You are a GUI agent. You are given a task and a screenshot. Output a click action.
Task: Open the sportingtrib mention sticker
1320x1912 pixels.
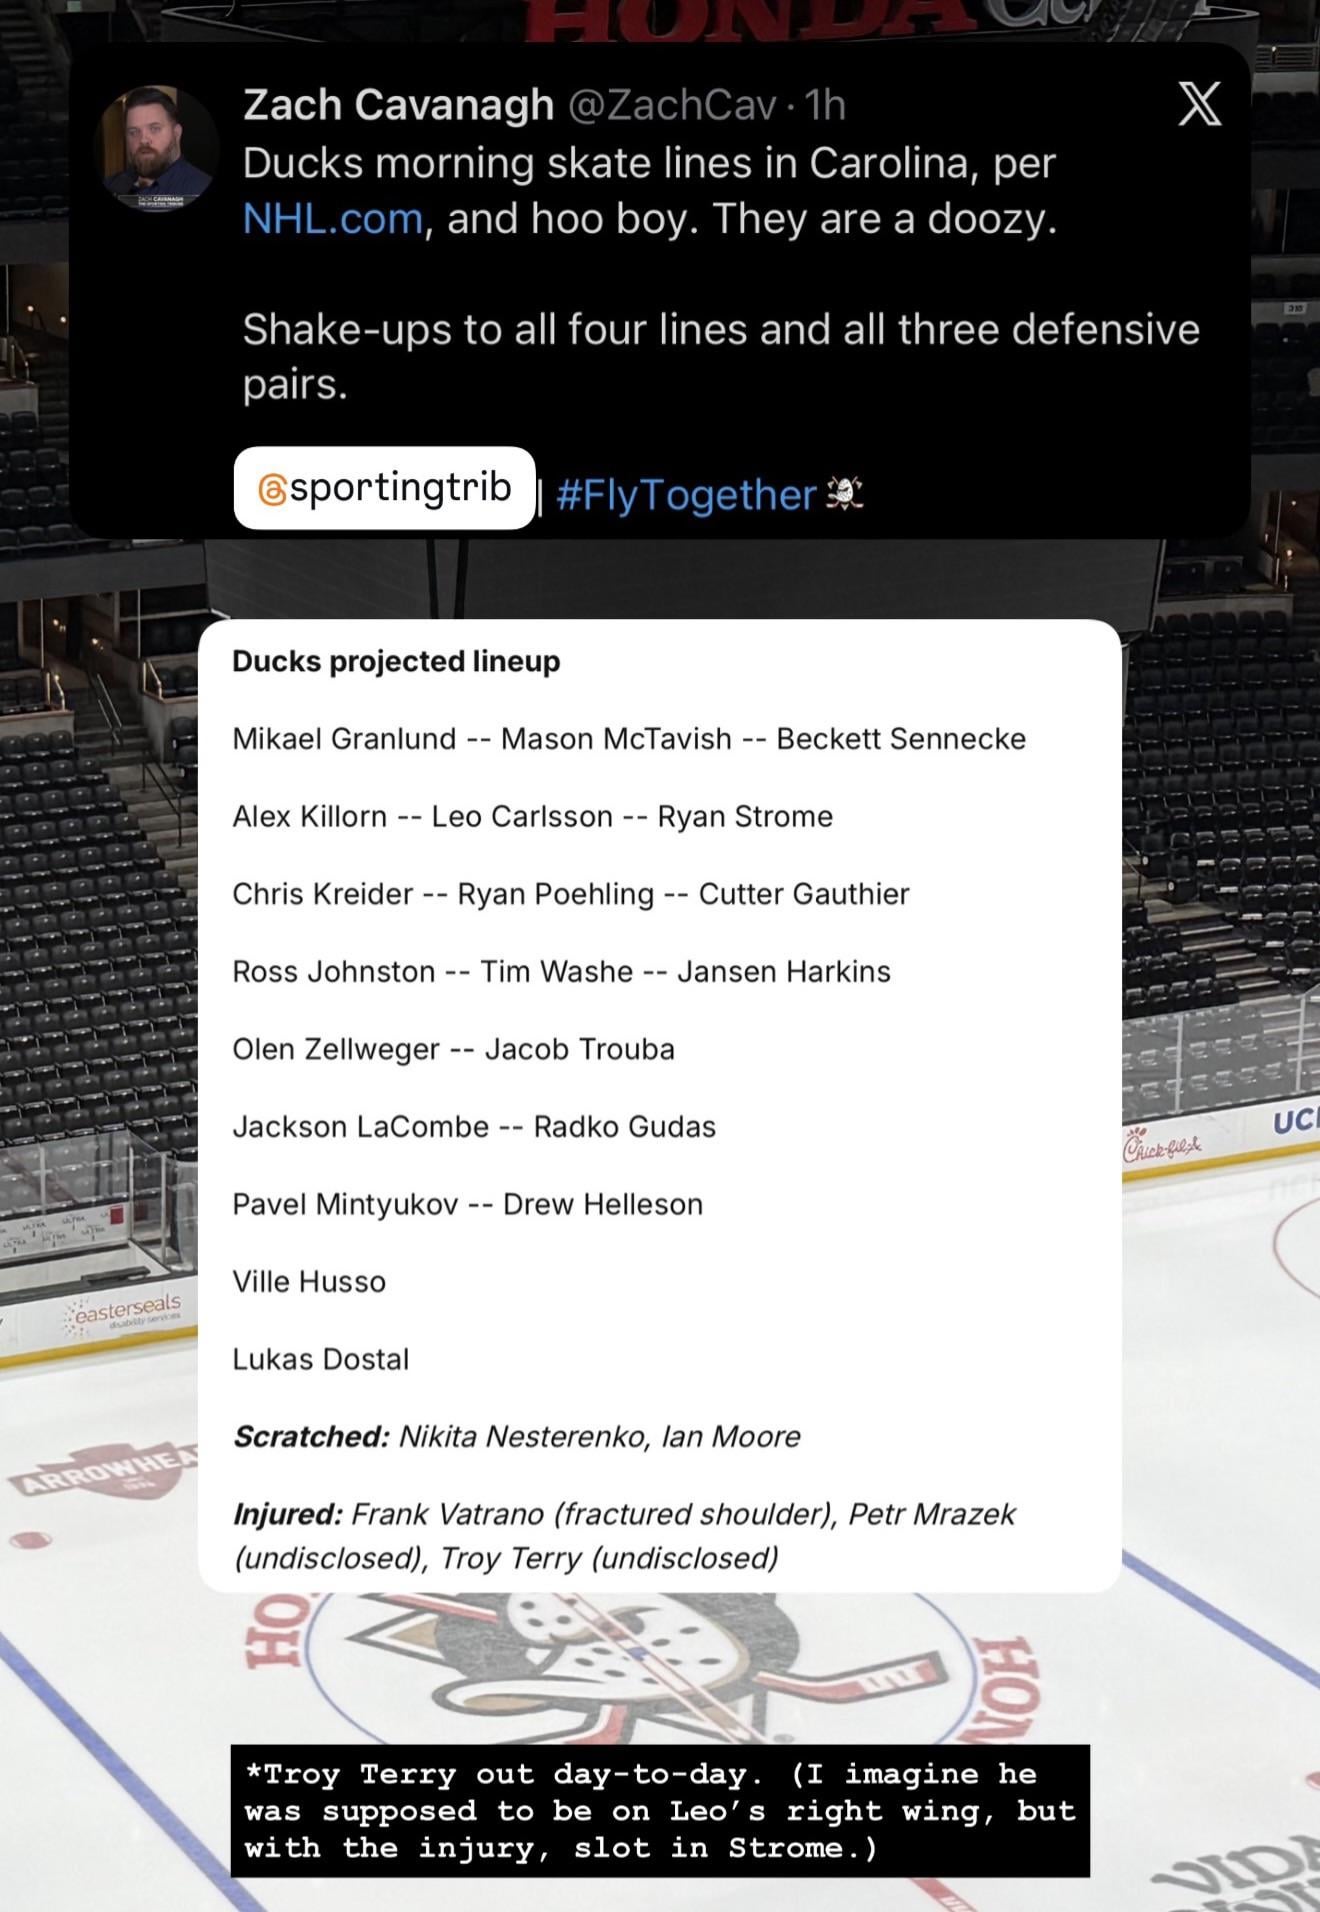pos(385,488)
